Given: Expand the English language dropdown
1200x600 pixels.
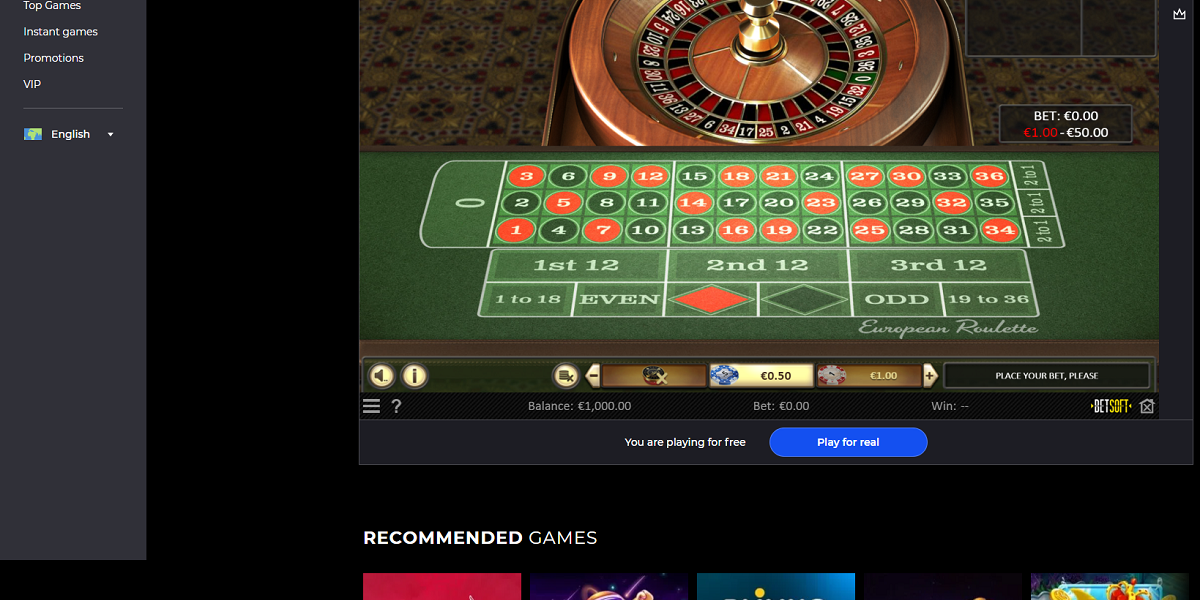Looking at the screenshot, I should click(x=69, y=134).
